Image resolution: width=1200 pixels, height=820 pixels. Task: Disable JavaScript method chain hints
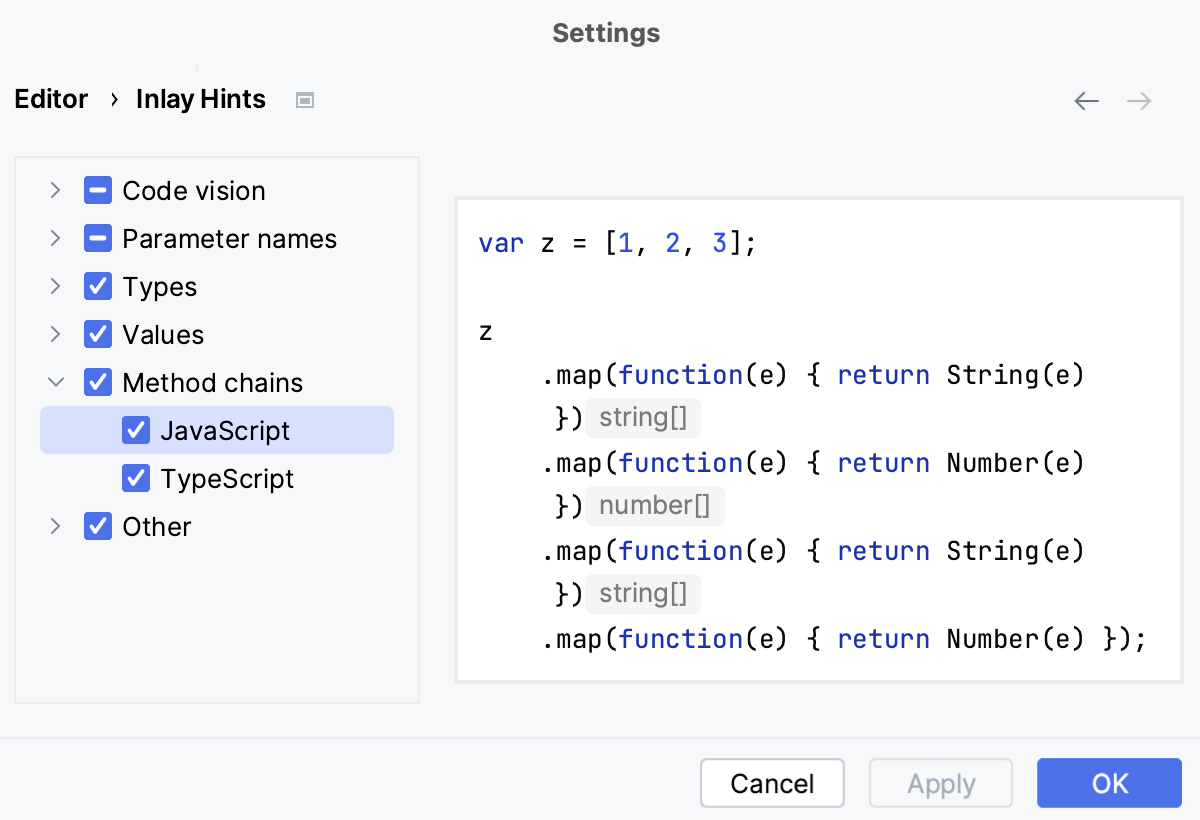pyautogui.click(x=136, y=430)
